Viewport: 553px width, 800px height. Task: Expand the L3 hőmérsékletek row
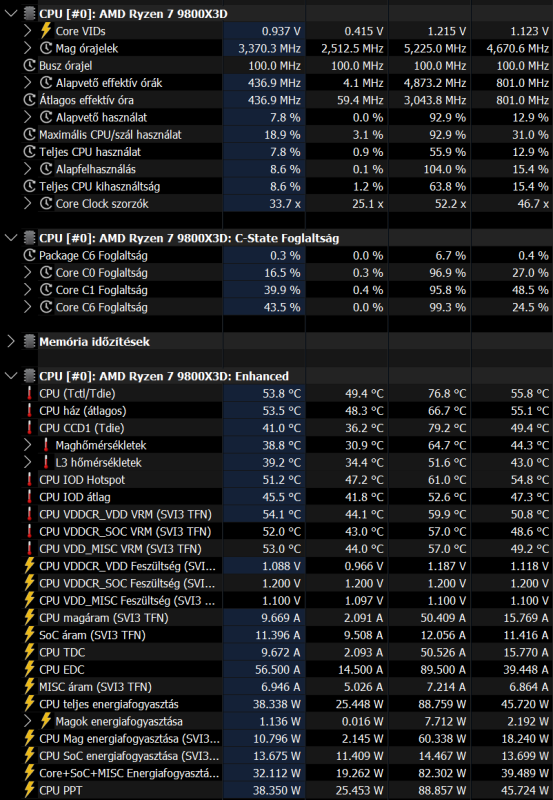coord(28,463)
